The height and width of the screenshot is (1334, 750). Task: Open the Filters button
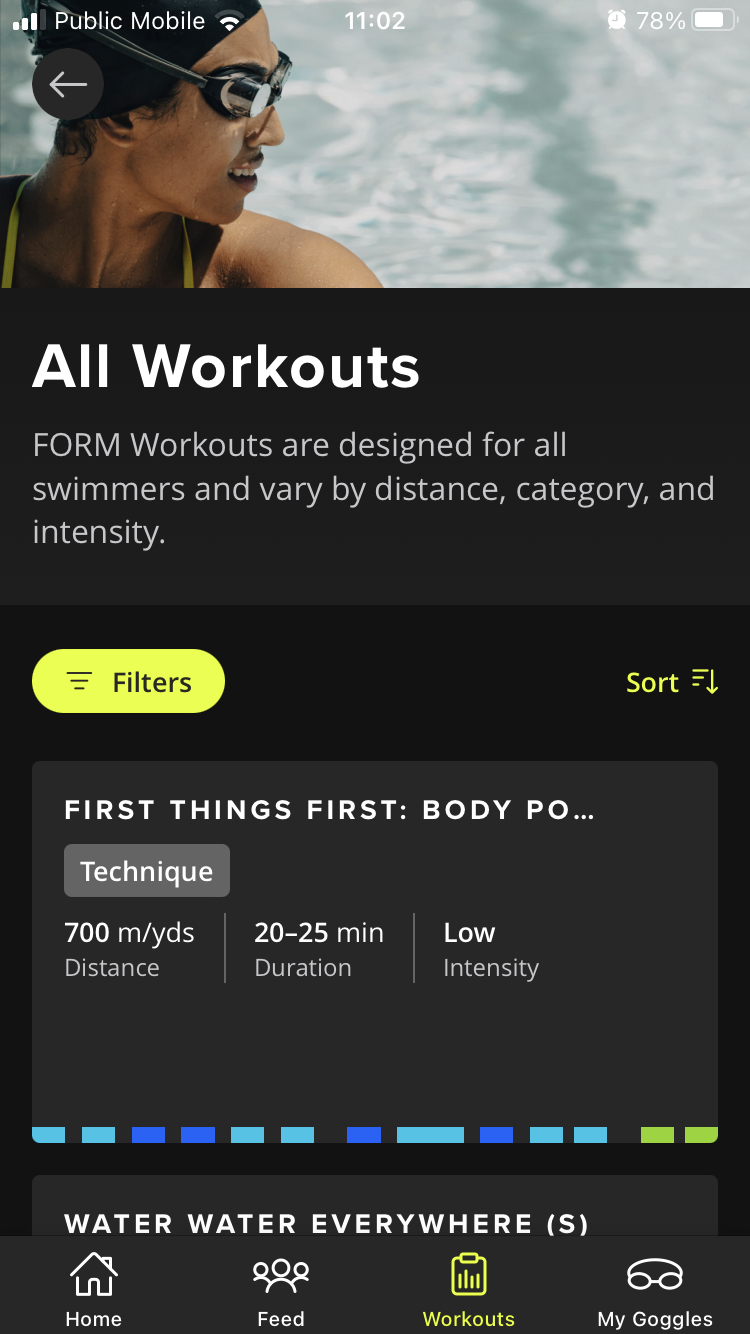(128, 682)
